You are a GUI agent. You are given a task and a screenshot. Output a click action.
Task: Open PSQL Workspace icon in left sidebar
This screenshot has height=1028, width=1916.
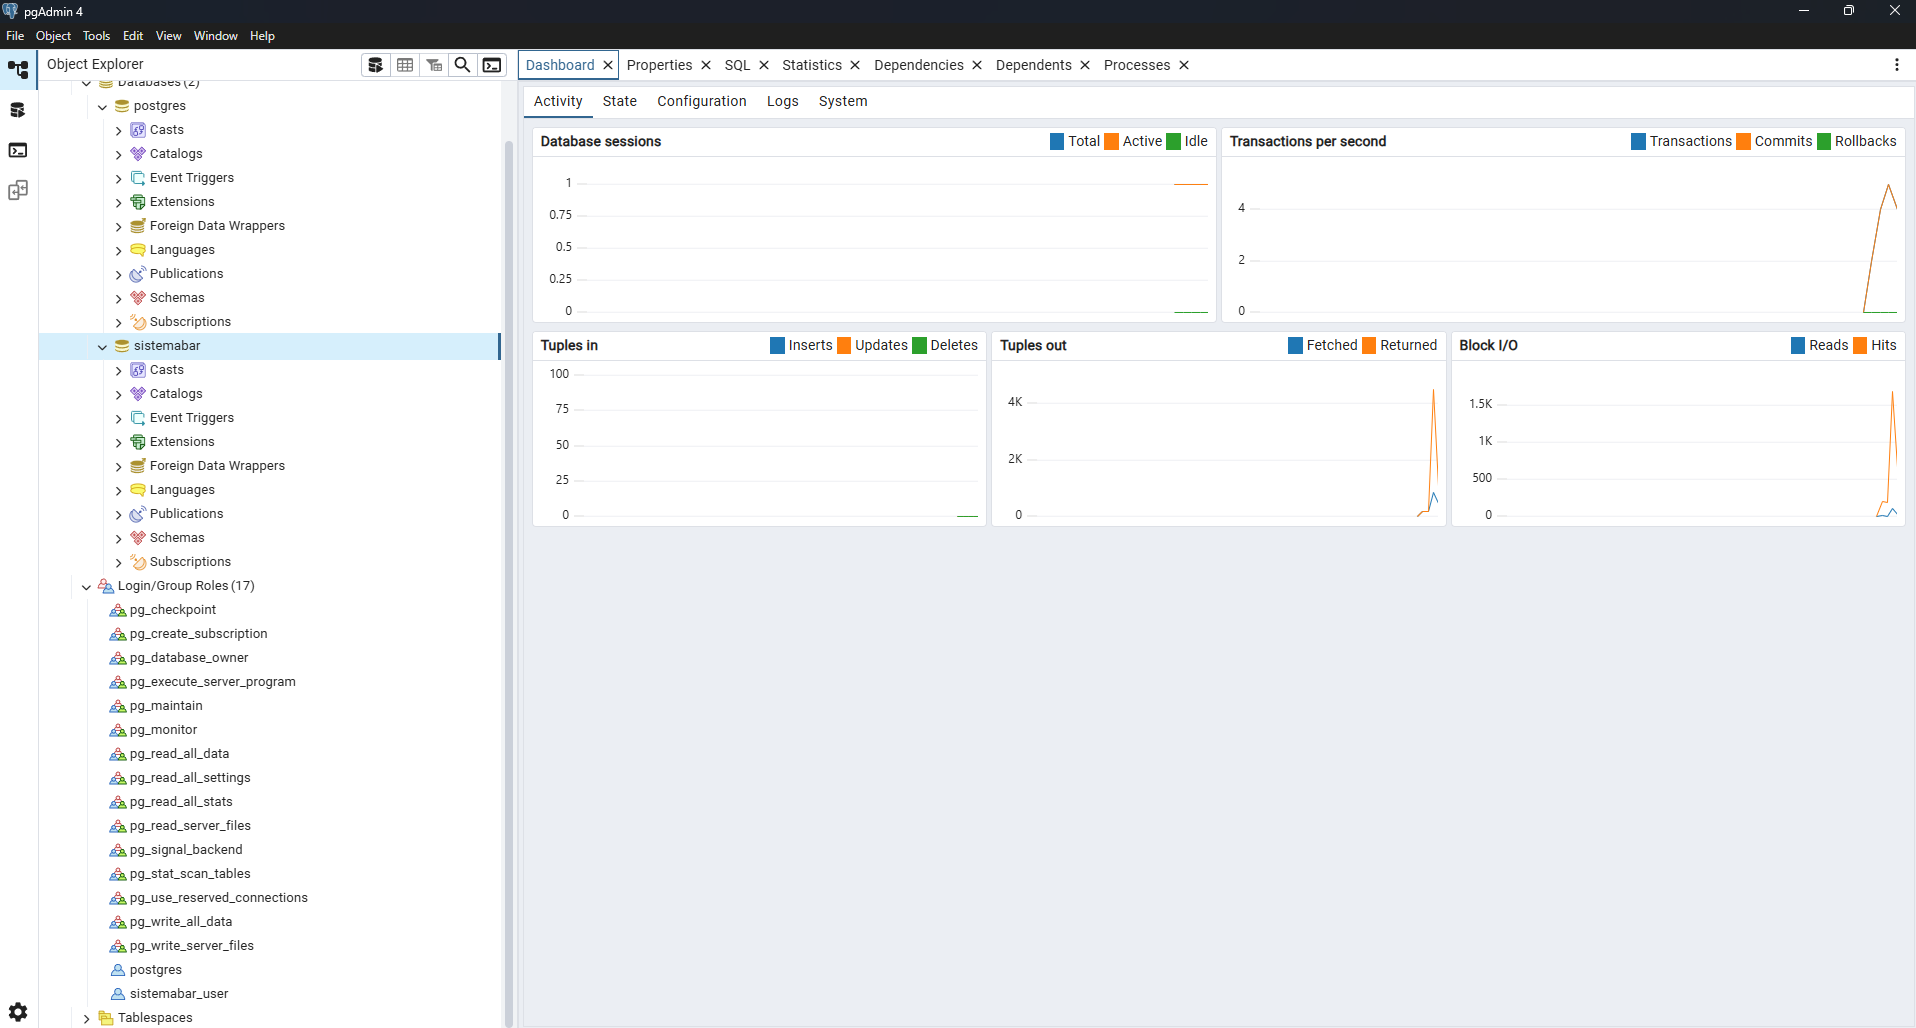click(18, 150)
